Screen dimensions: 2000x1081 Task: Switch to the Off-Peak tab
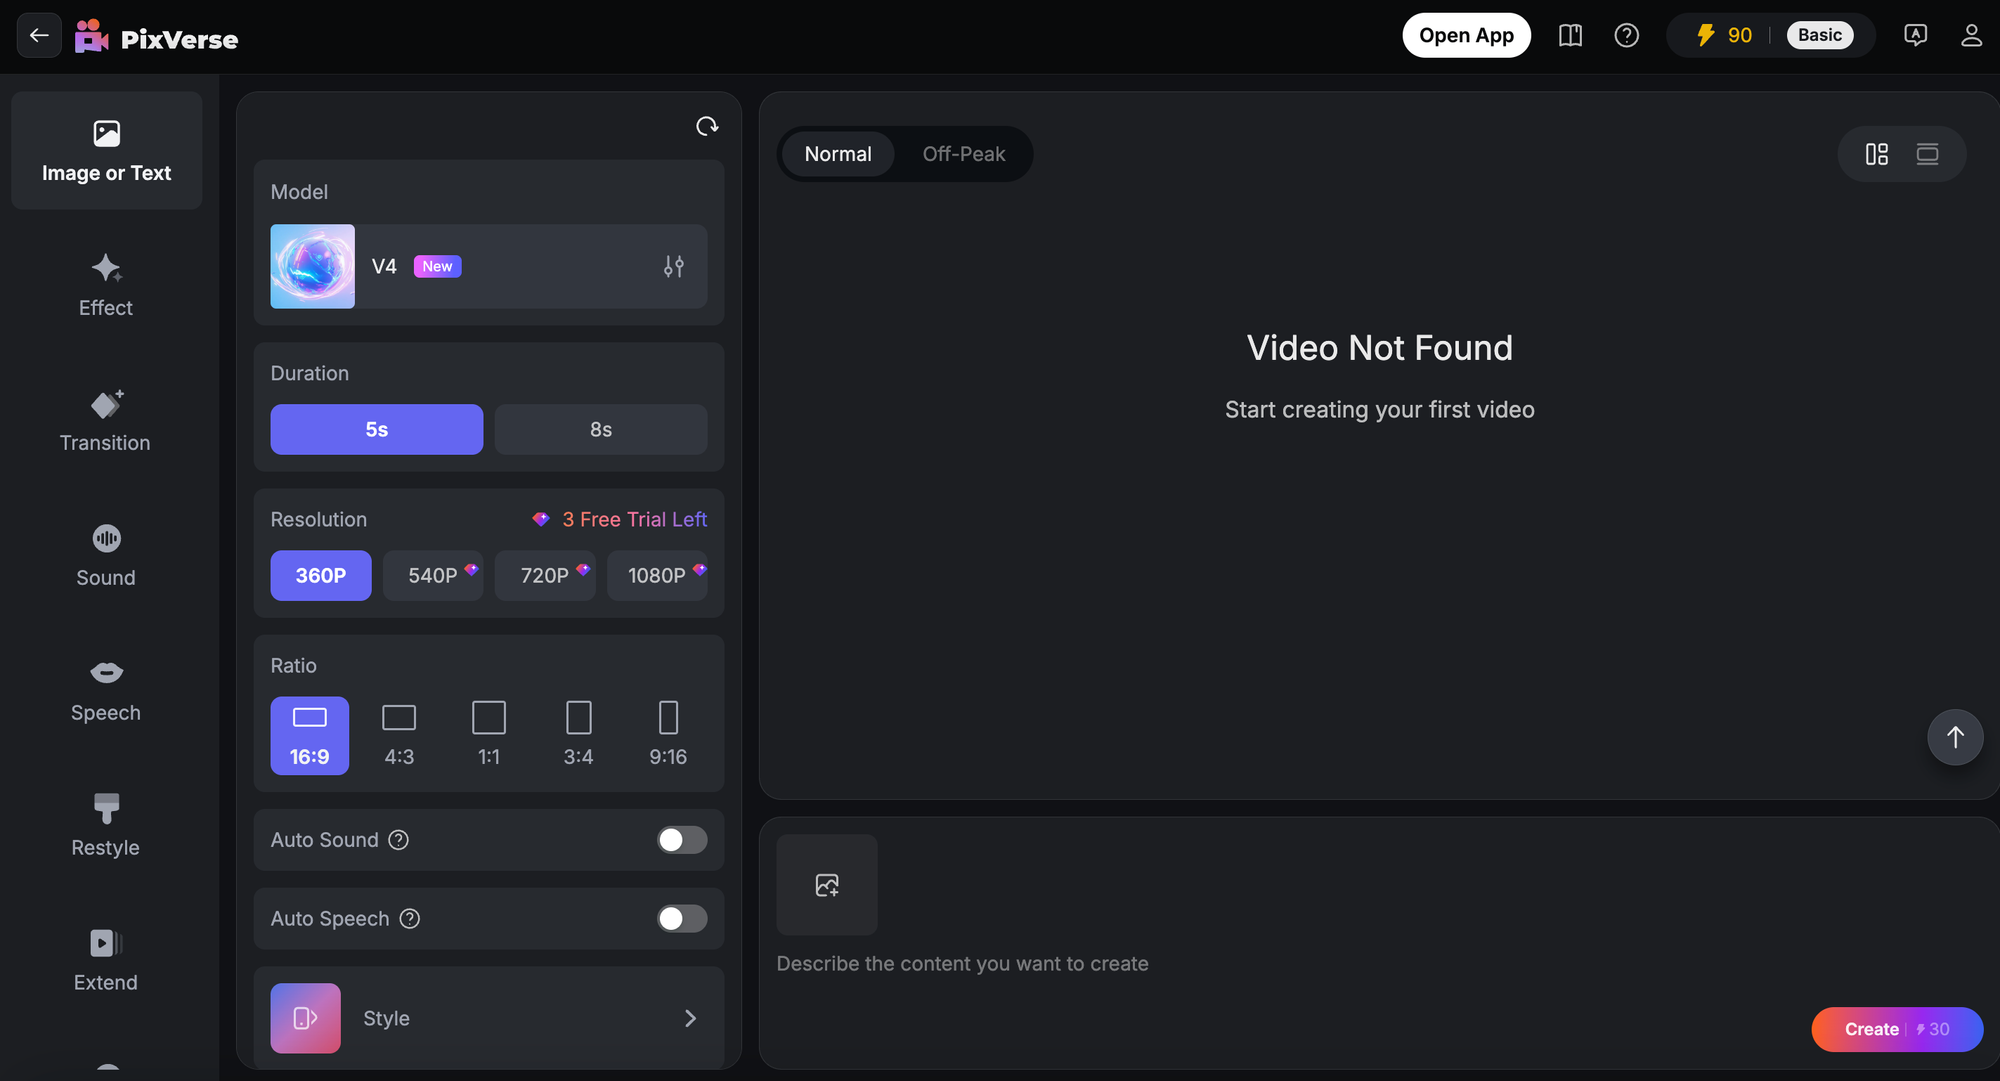coord(964,154)
